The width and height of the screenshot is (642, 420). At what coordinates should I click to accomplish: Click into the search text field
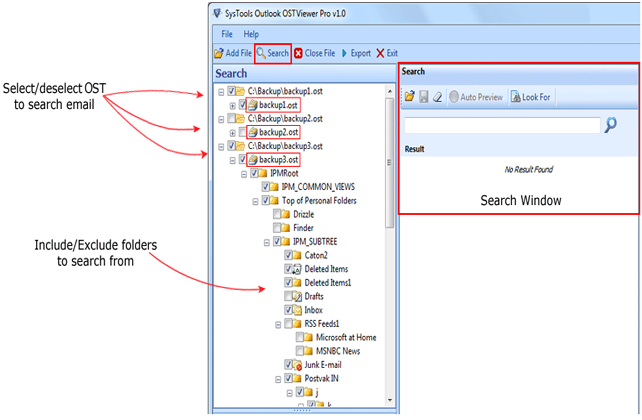tap(502, 125)
